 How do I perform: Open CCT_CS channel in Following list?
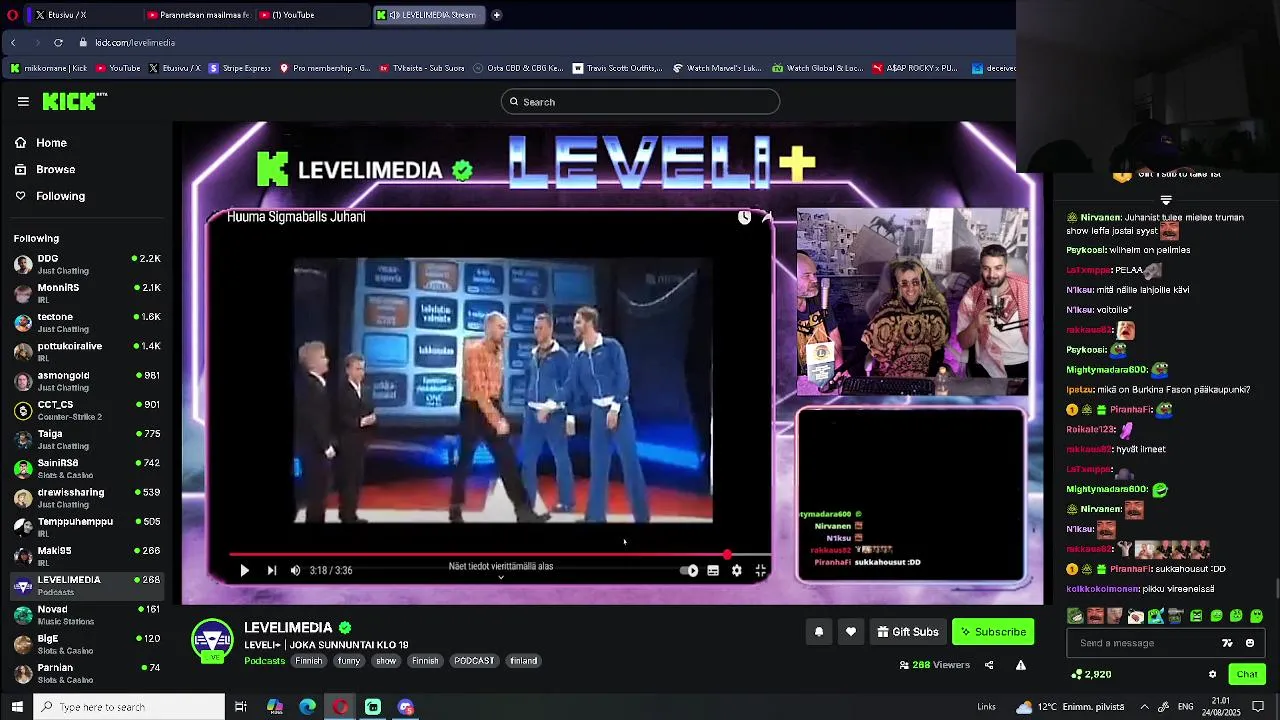(x=87, y=410)
